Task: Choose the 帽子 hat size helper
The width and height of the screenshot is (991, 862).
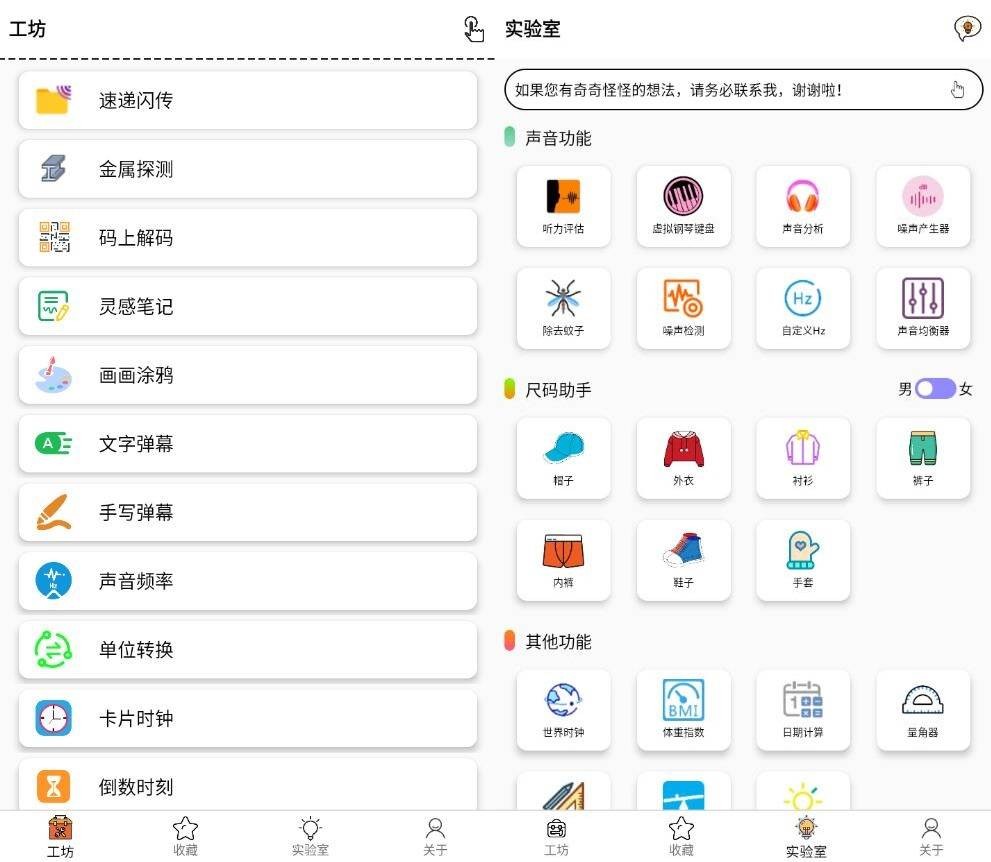Action: point(563,458)
